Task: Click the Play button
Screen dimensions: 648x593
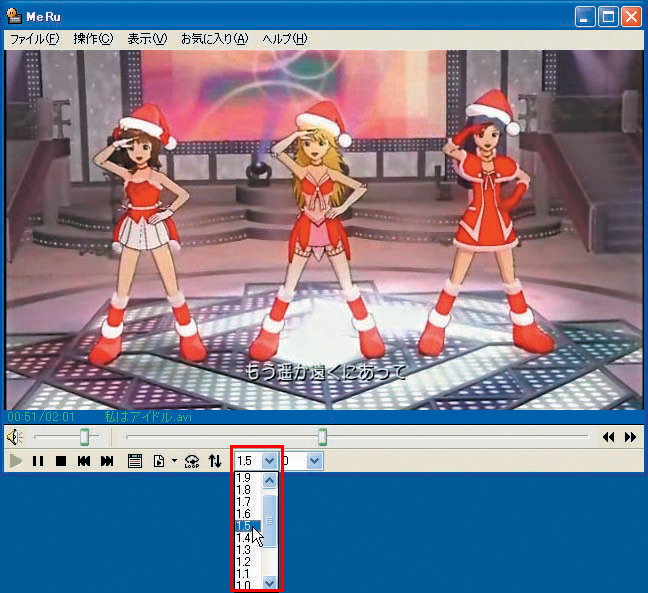Action: [16, 461]
